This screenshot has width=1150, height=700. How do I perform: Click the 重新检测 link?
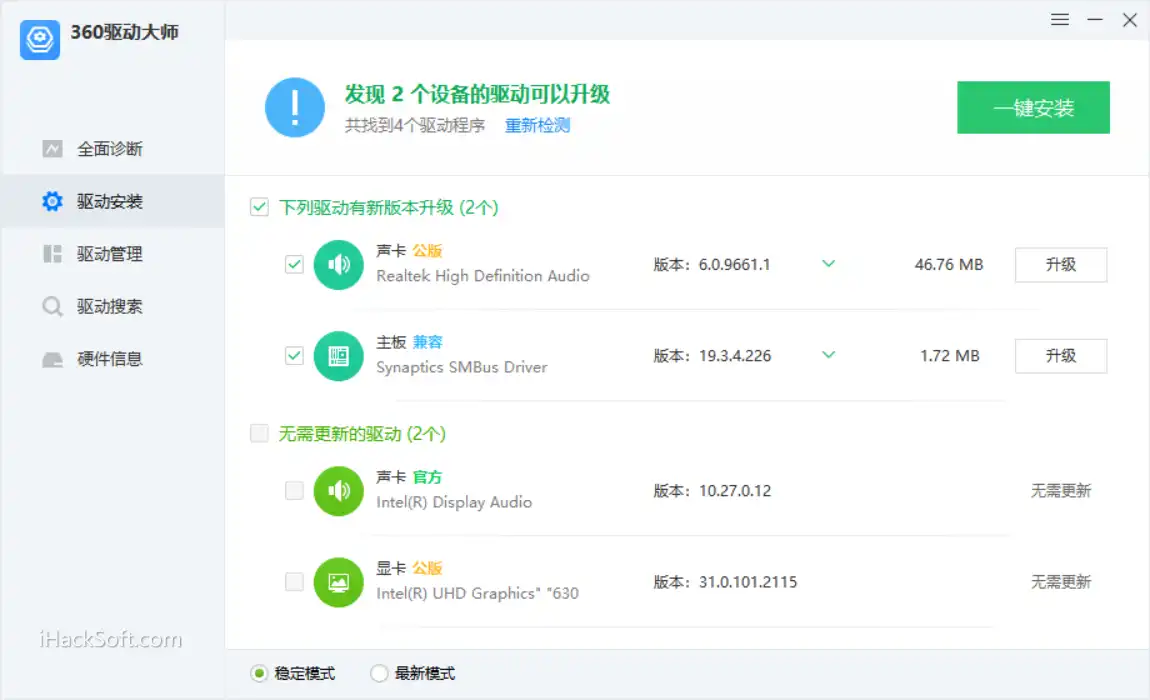(538, 125)
